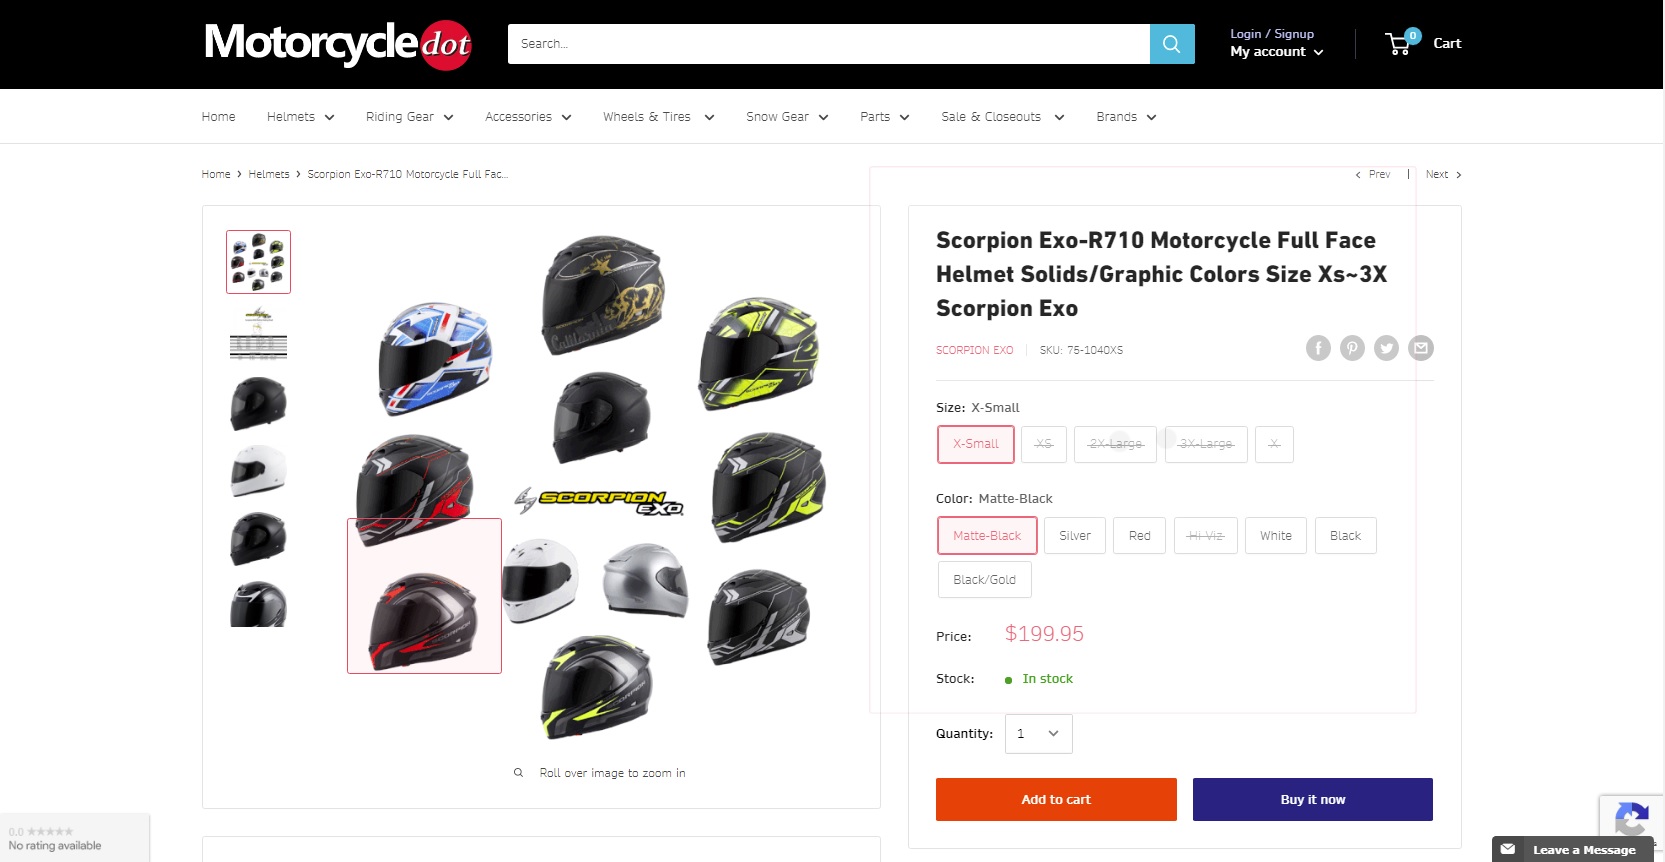Image resolution: width=1665 pixels, height=862 pixels.
Task: Select size X-Small
Action: (976, 444)
